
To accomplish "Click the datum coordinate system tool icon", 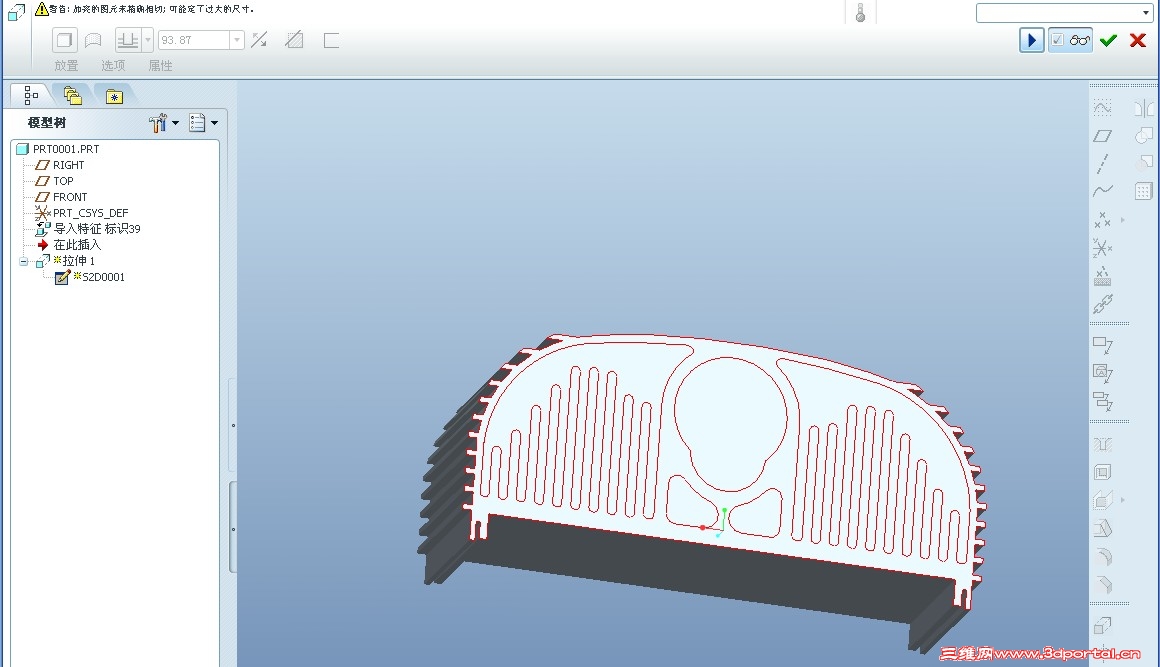I will [x=1102, y=248].
